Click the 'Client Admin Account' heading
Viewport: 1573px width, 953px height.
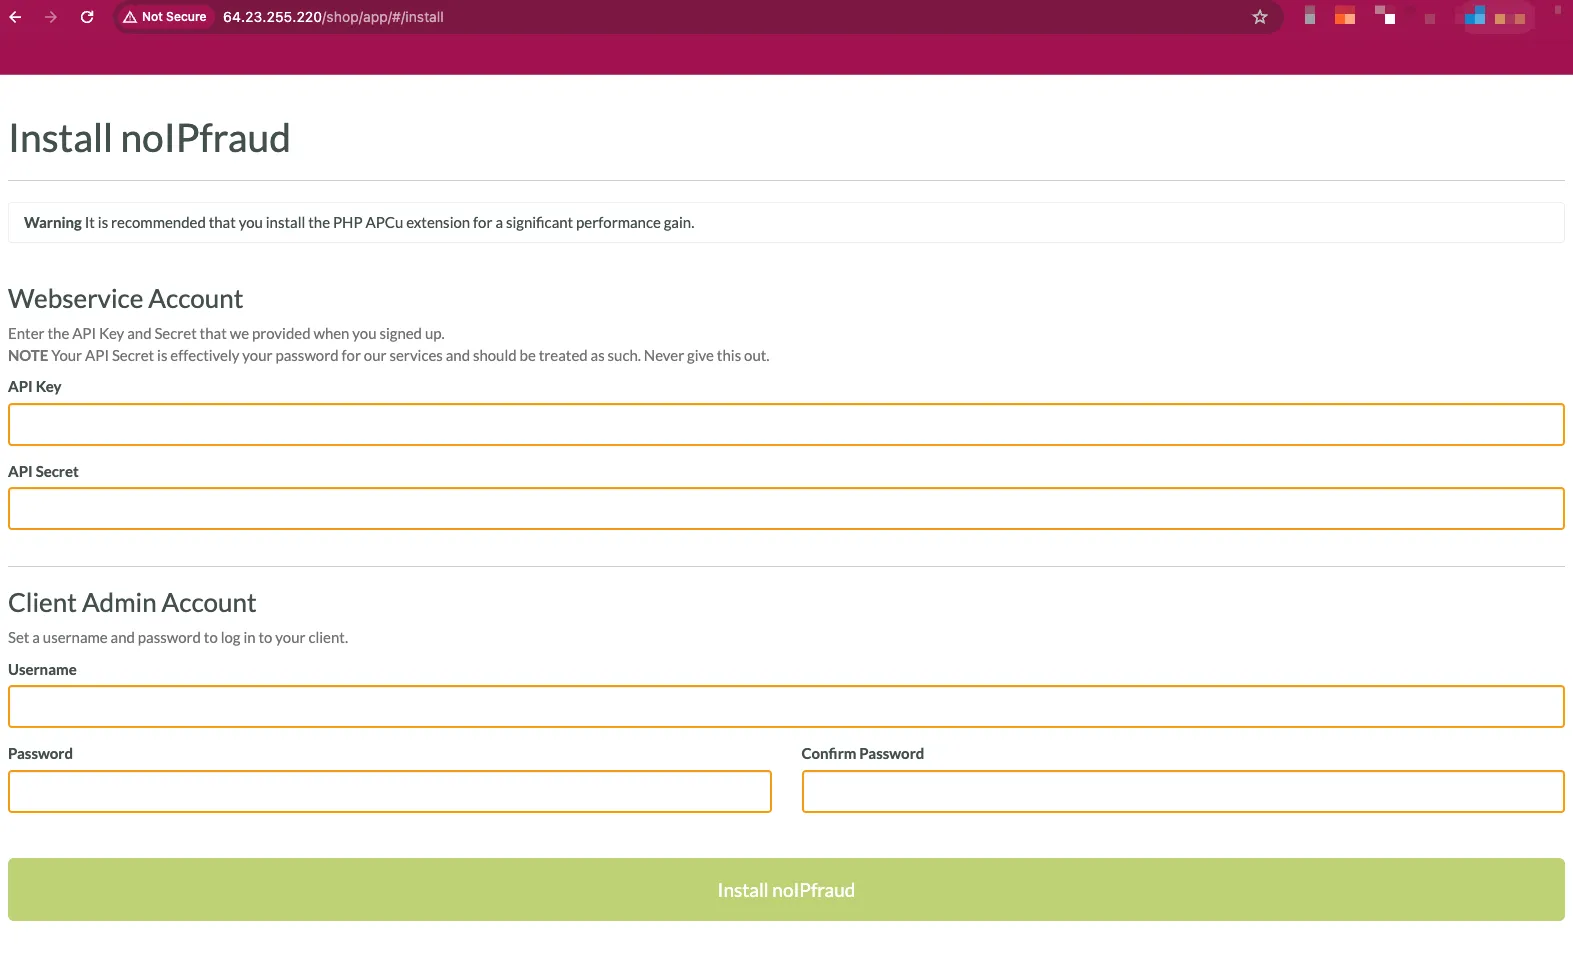pyautogui.click(x=132, y=603)
